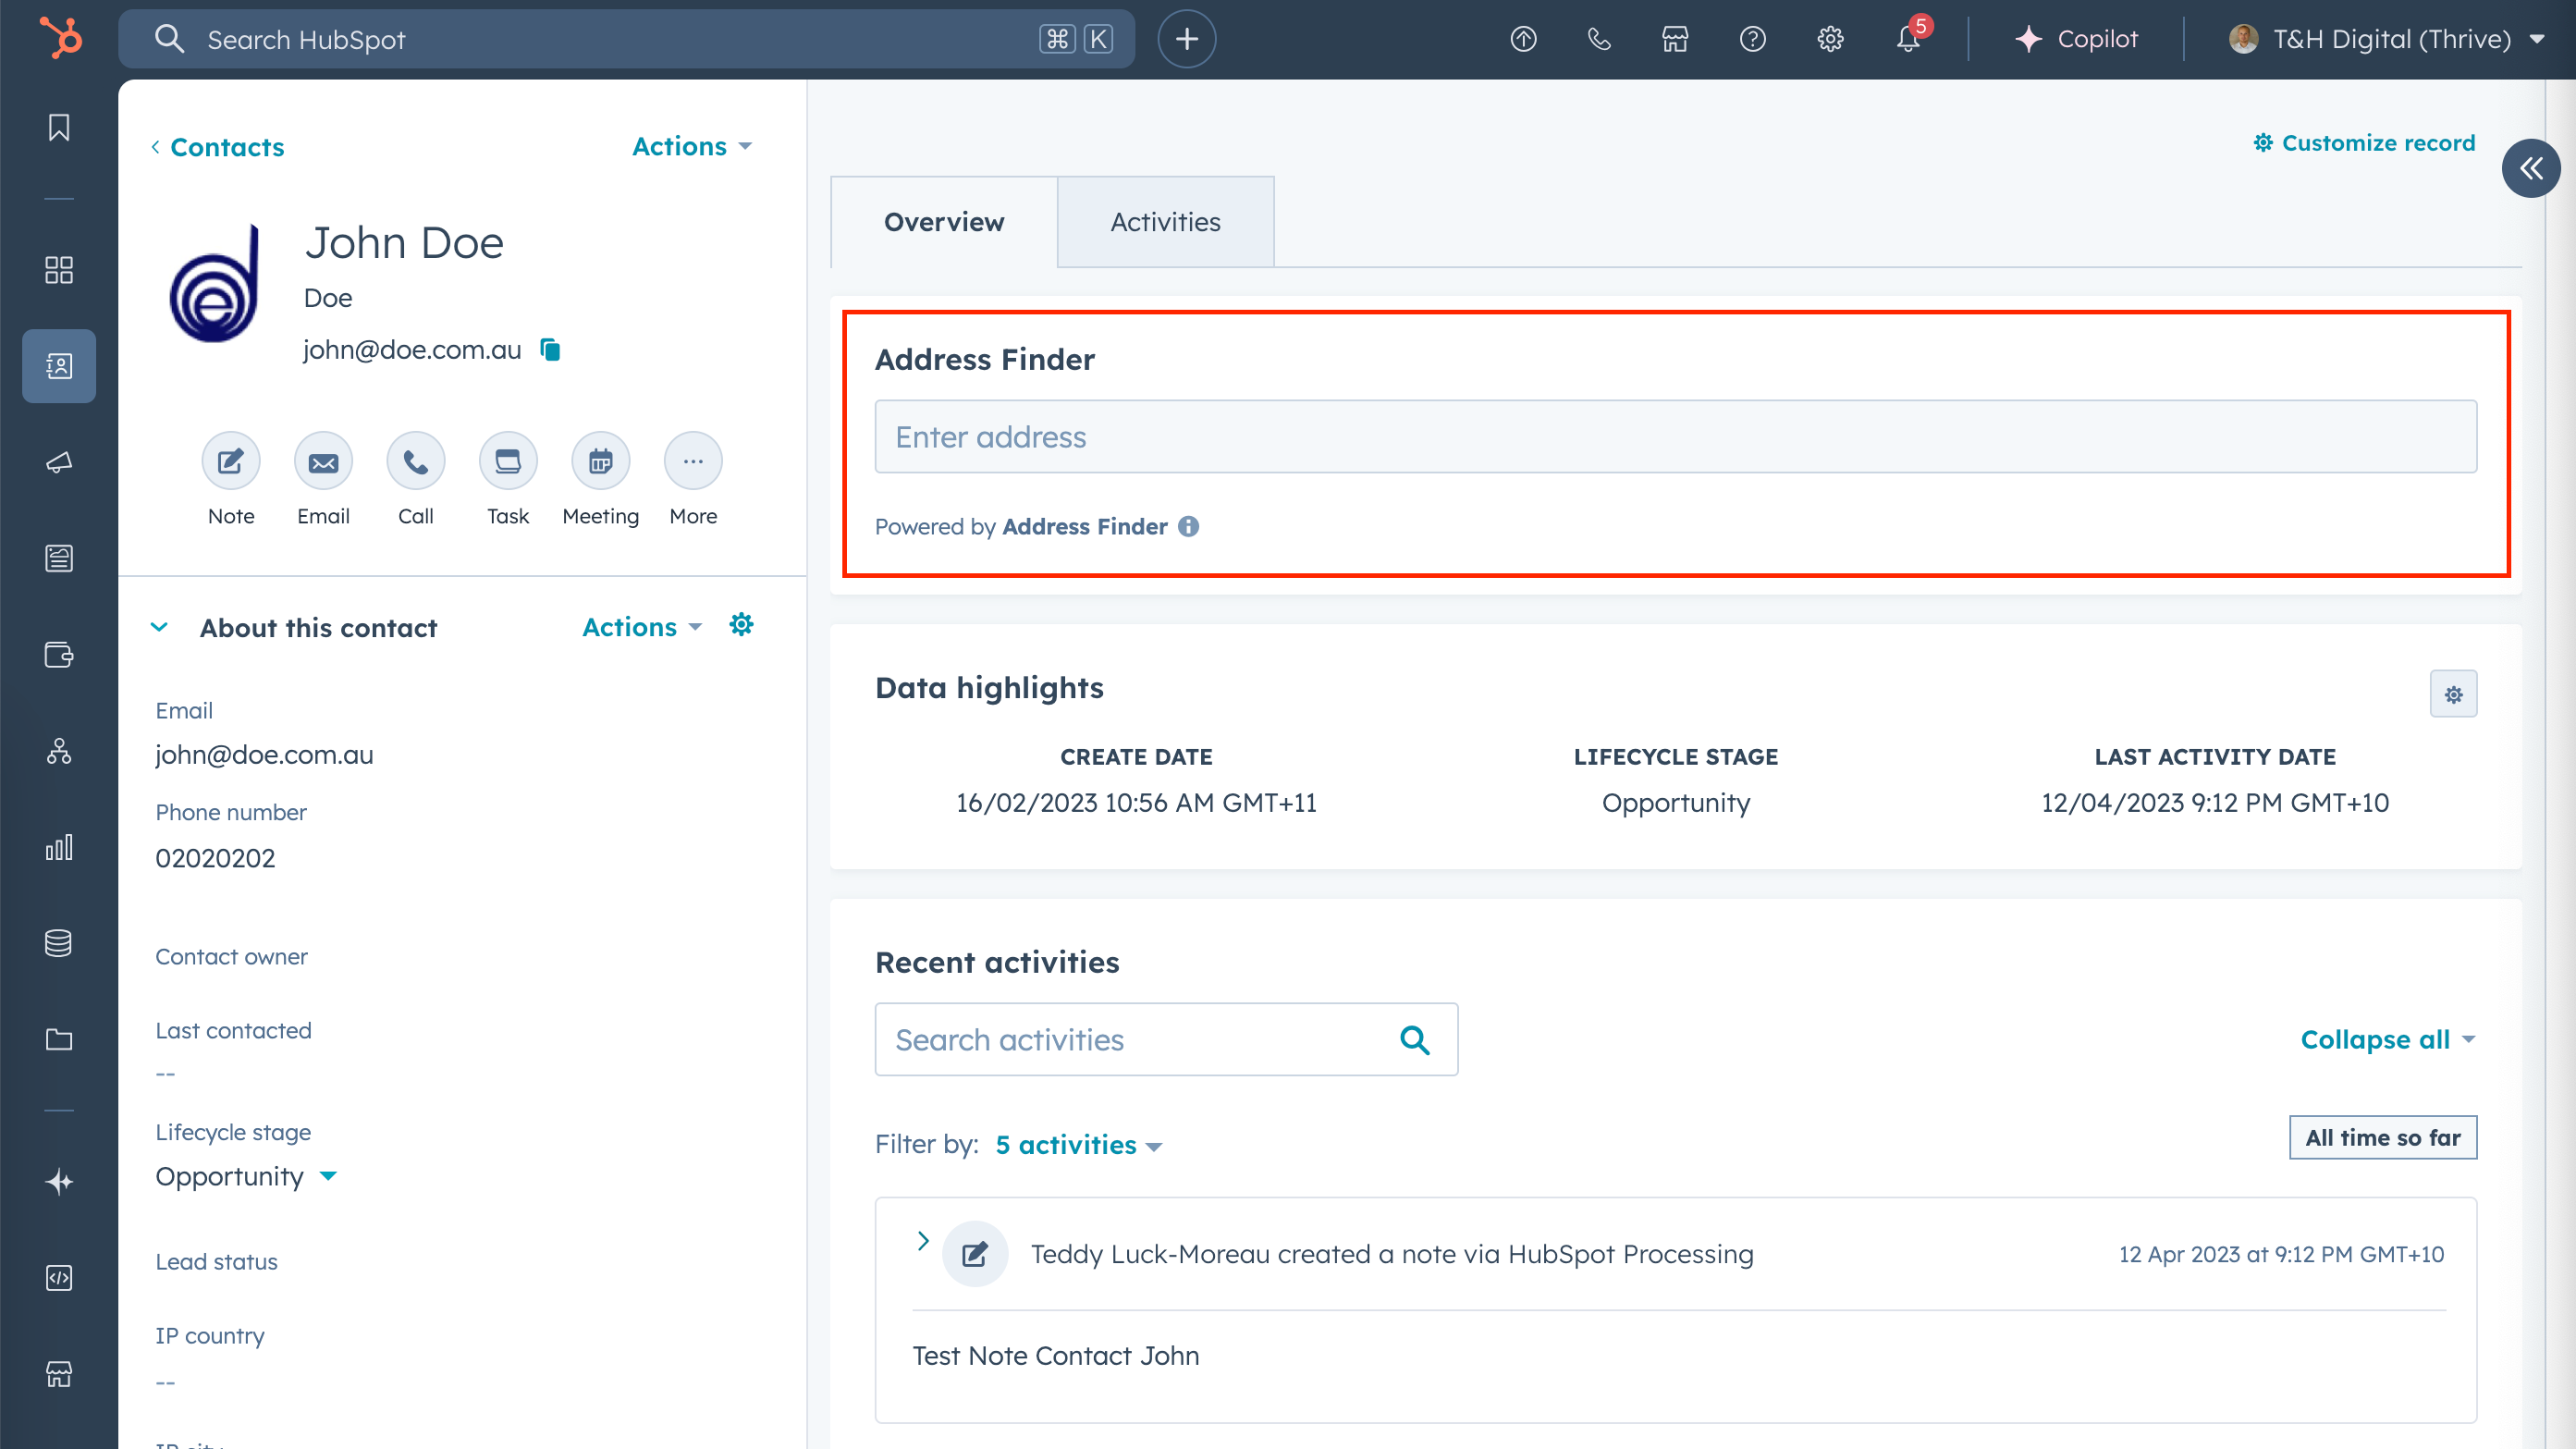Viewport: 2576px width, 1449px height.
Task: Select the Overview tab
Action: [x=943, y=222]
